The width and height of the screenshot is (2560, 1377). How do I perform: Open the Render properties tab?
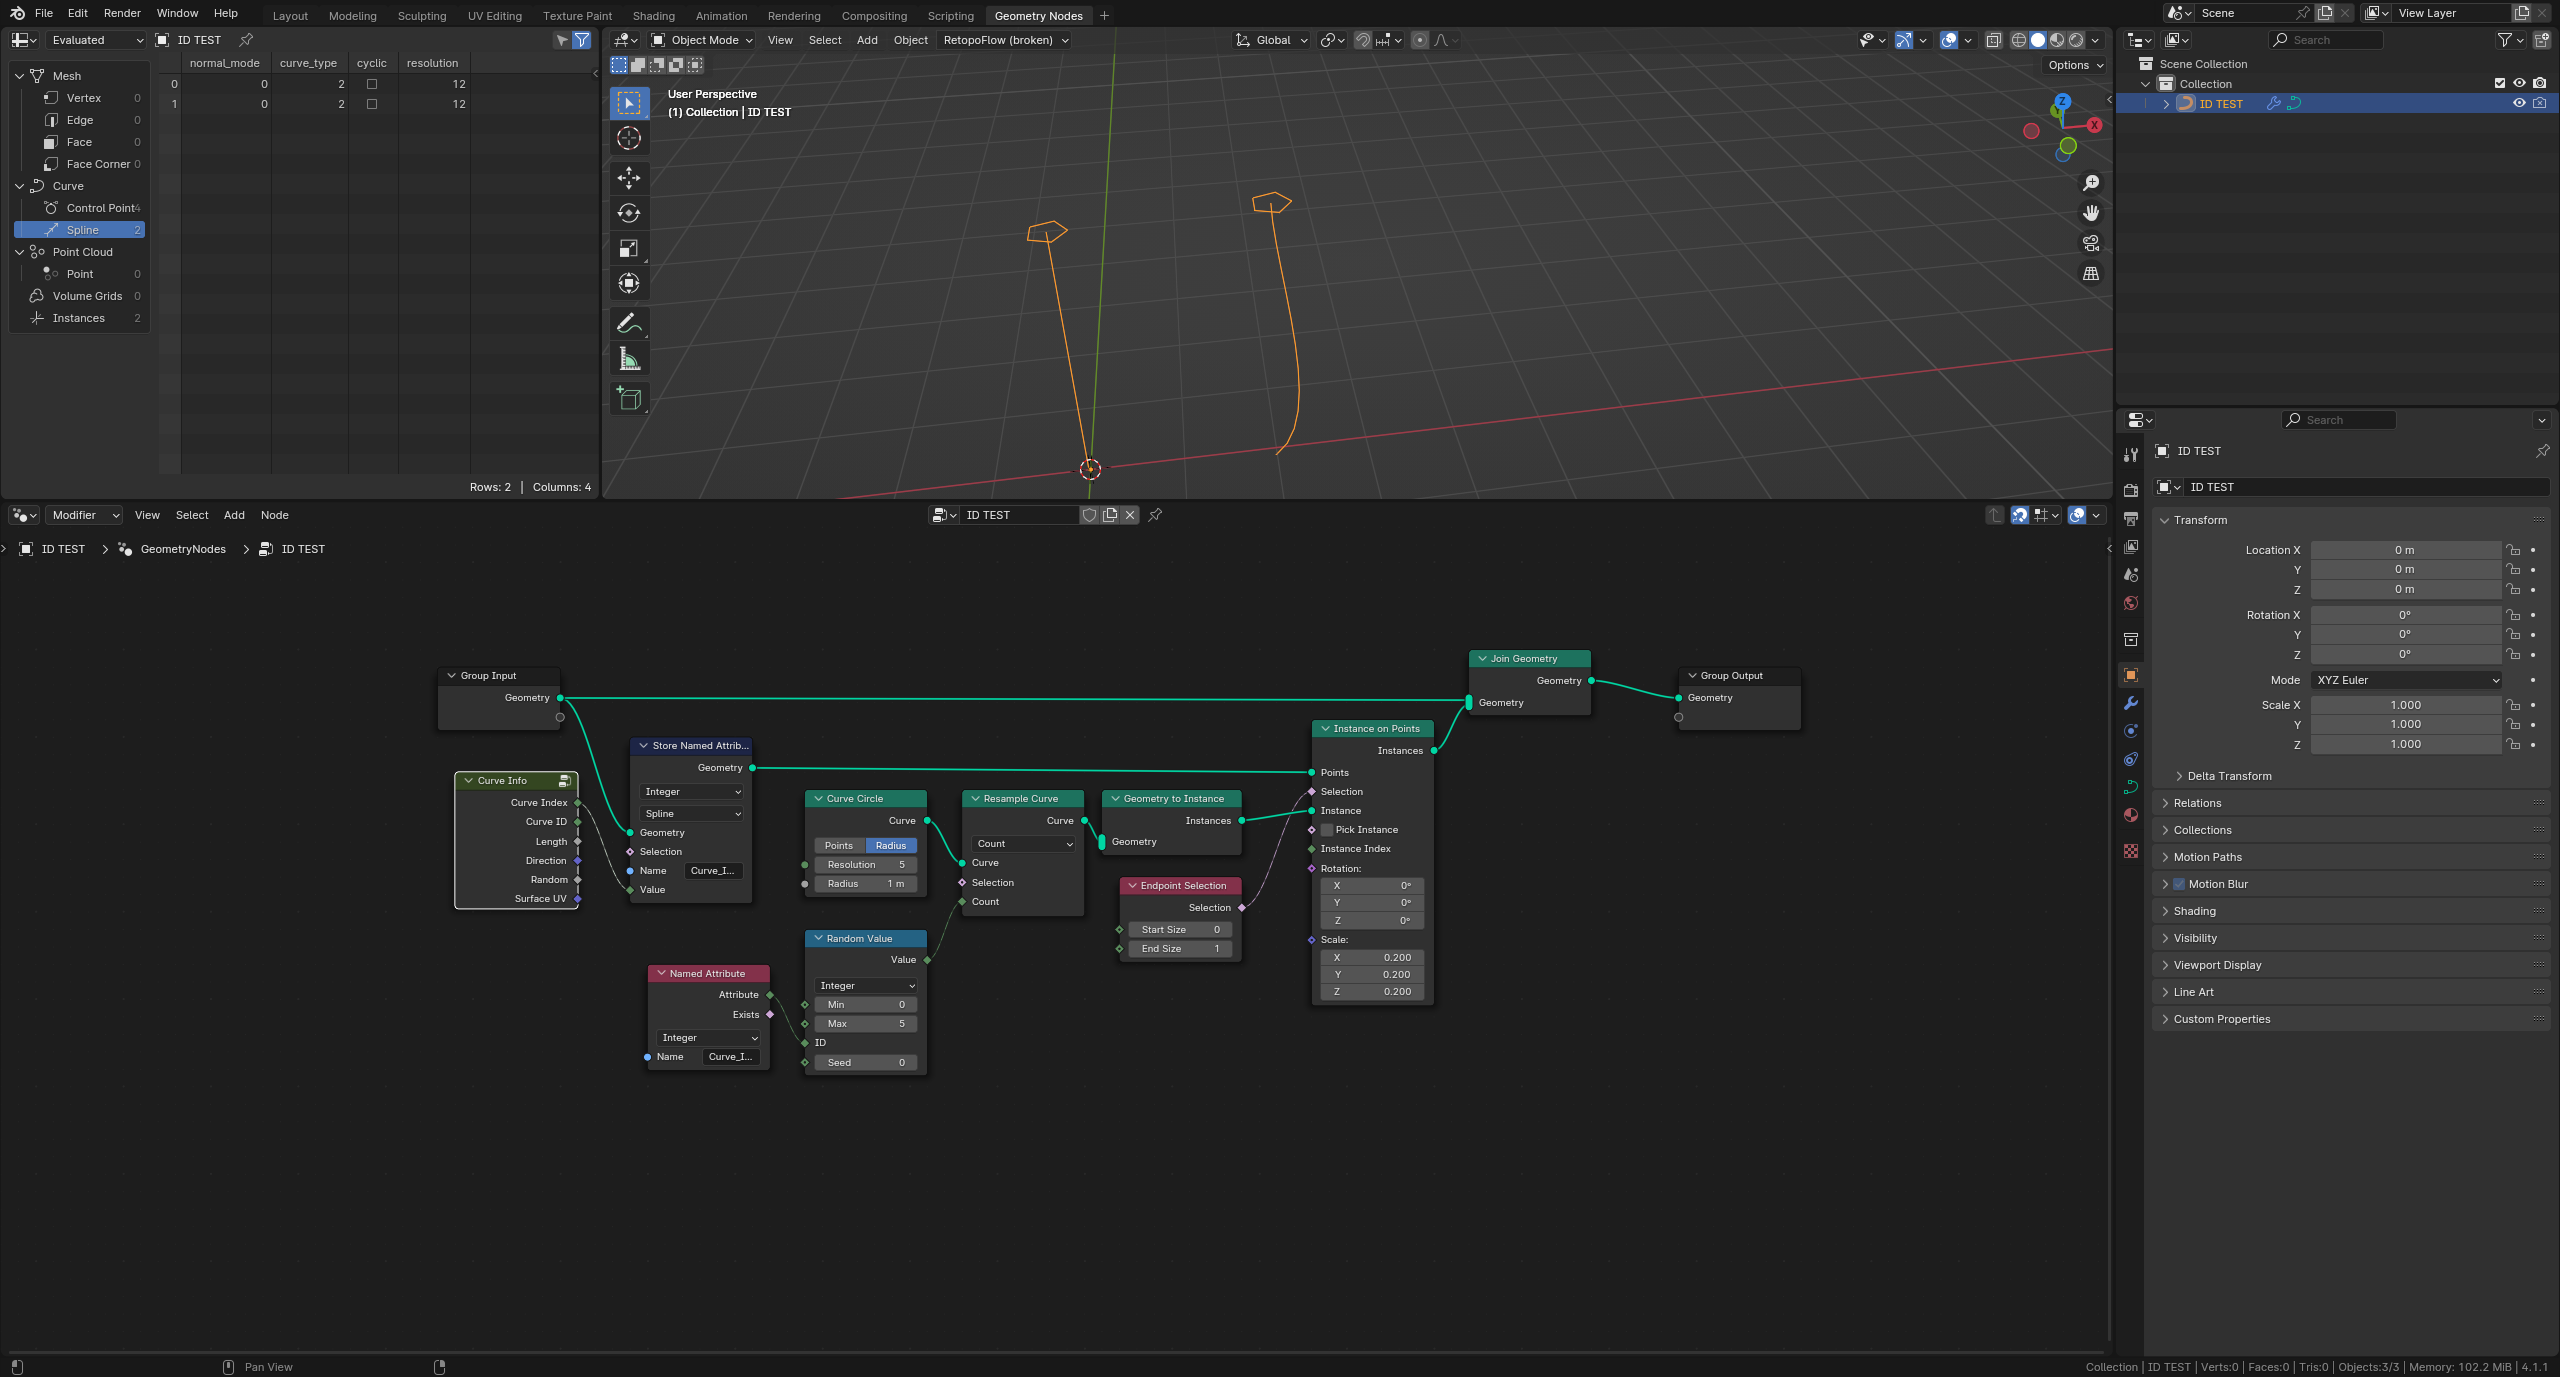click(2130, 491)
